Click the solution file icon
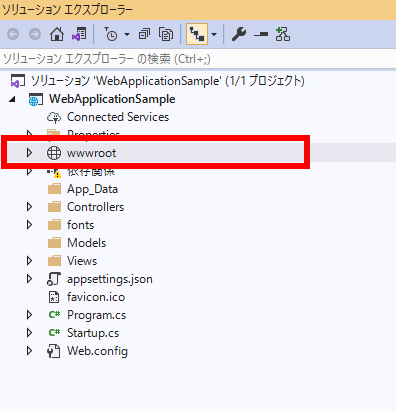 click(18, 81)
